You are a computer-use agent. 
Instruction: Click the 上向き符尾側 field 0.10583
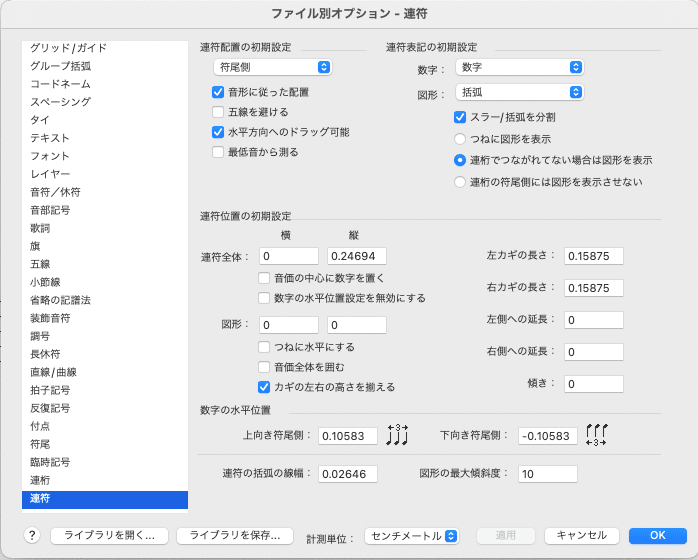click(348, 436)
